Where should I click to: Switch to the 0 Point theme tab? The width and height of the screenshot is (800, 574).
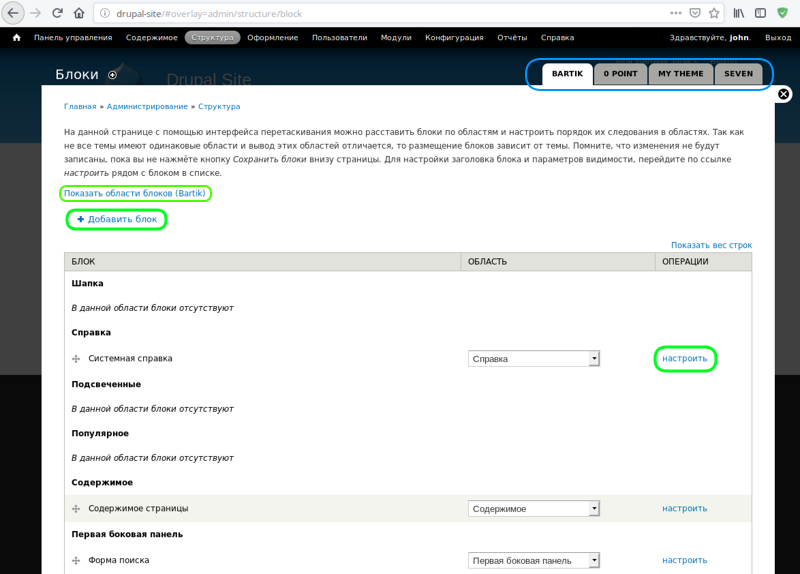pyautogui.click(x=620, y=74)
